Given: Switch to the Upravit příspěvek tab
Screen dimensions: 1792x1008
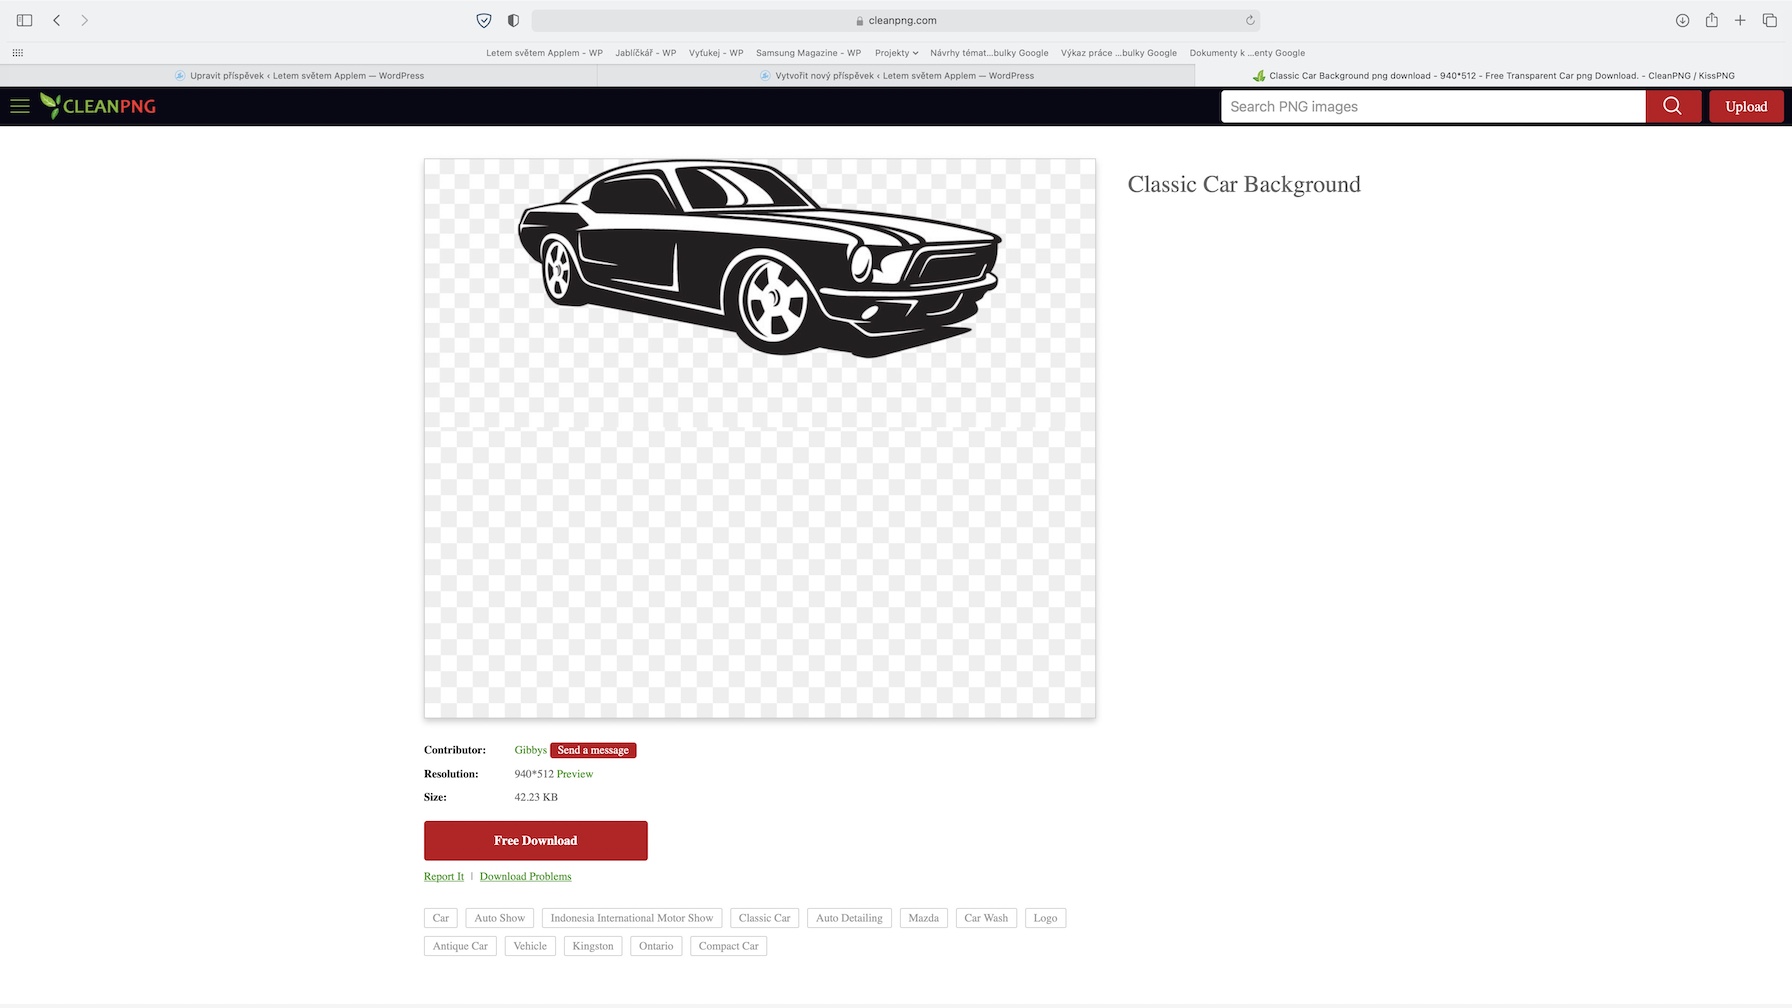Looking at the screenshot, I should click(299, 76).
